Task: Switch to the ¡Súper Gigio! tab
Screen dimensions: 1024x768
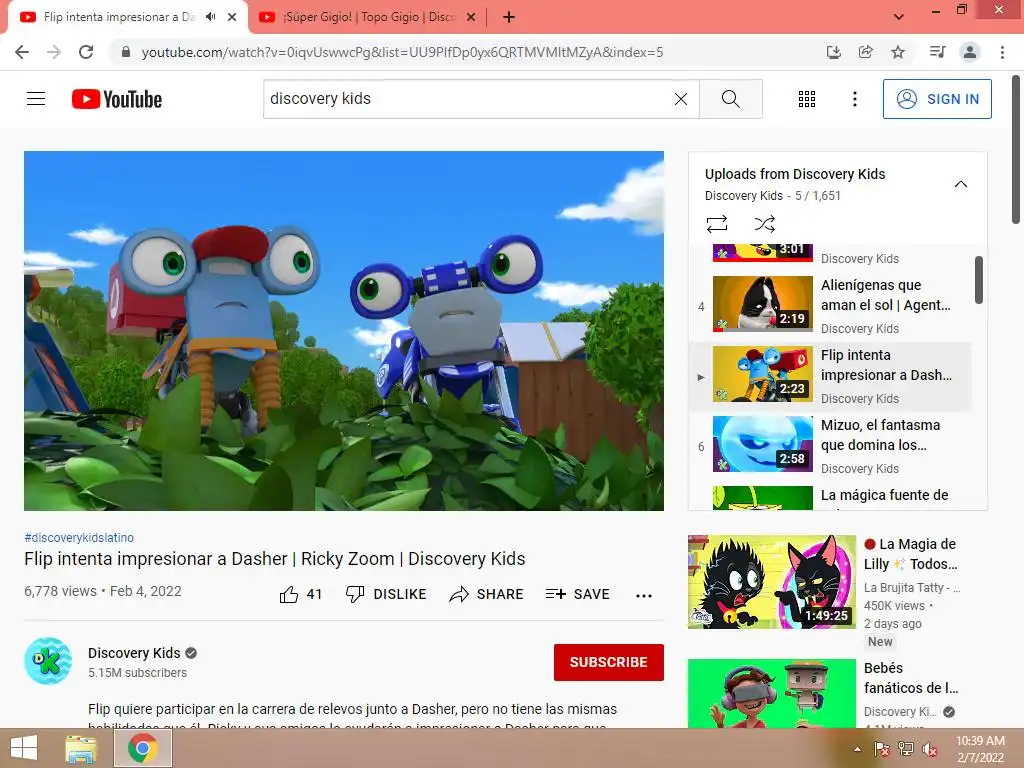Action: [x=368, y=17]
